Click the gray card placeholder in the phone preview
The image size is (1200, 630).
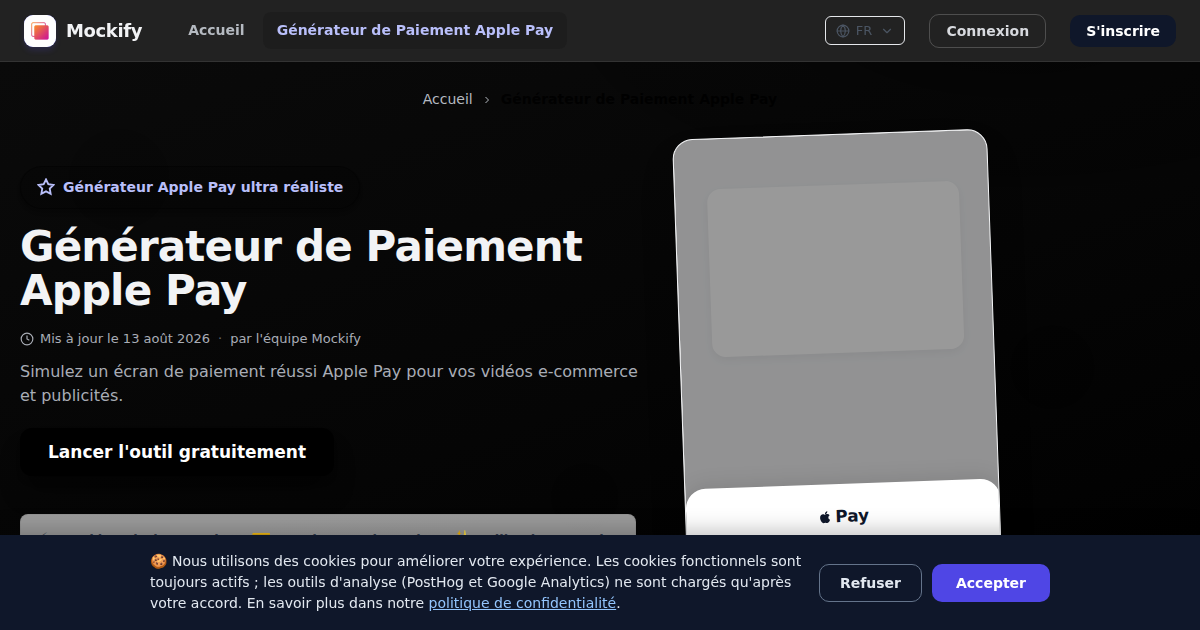click(835, 269)
